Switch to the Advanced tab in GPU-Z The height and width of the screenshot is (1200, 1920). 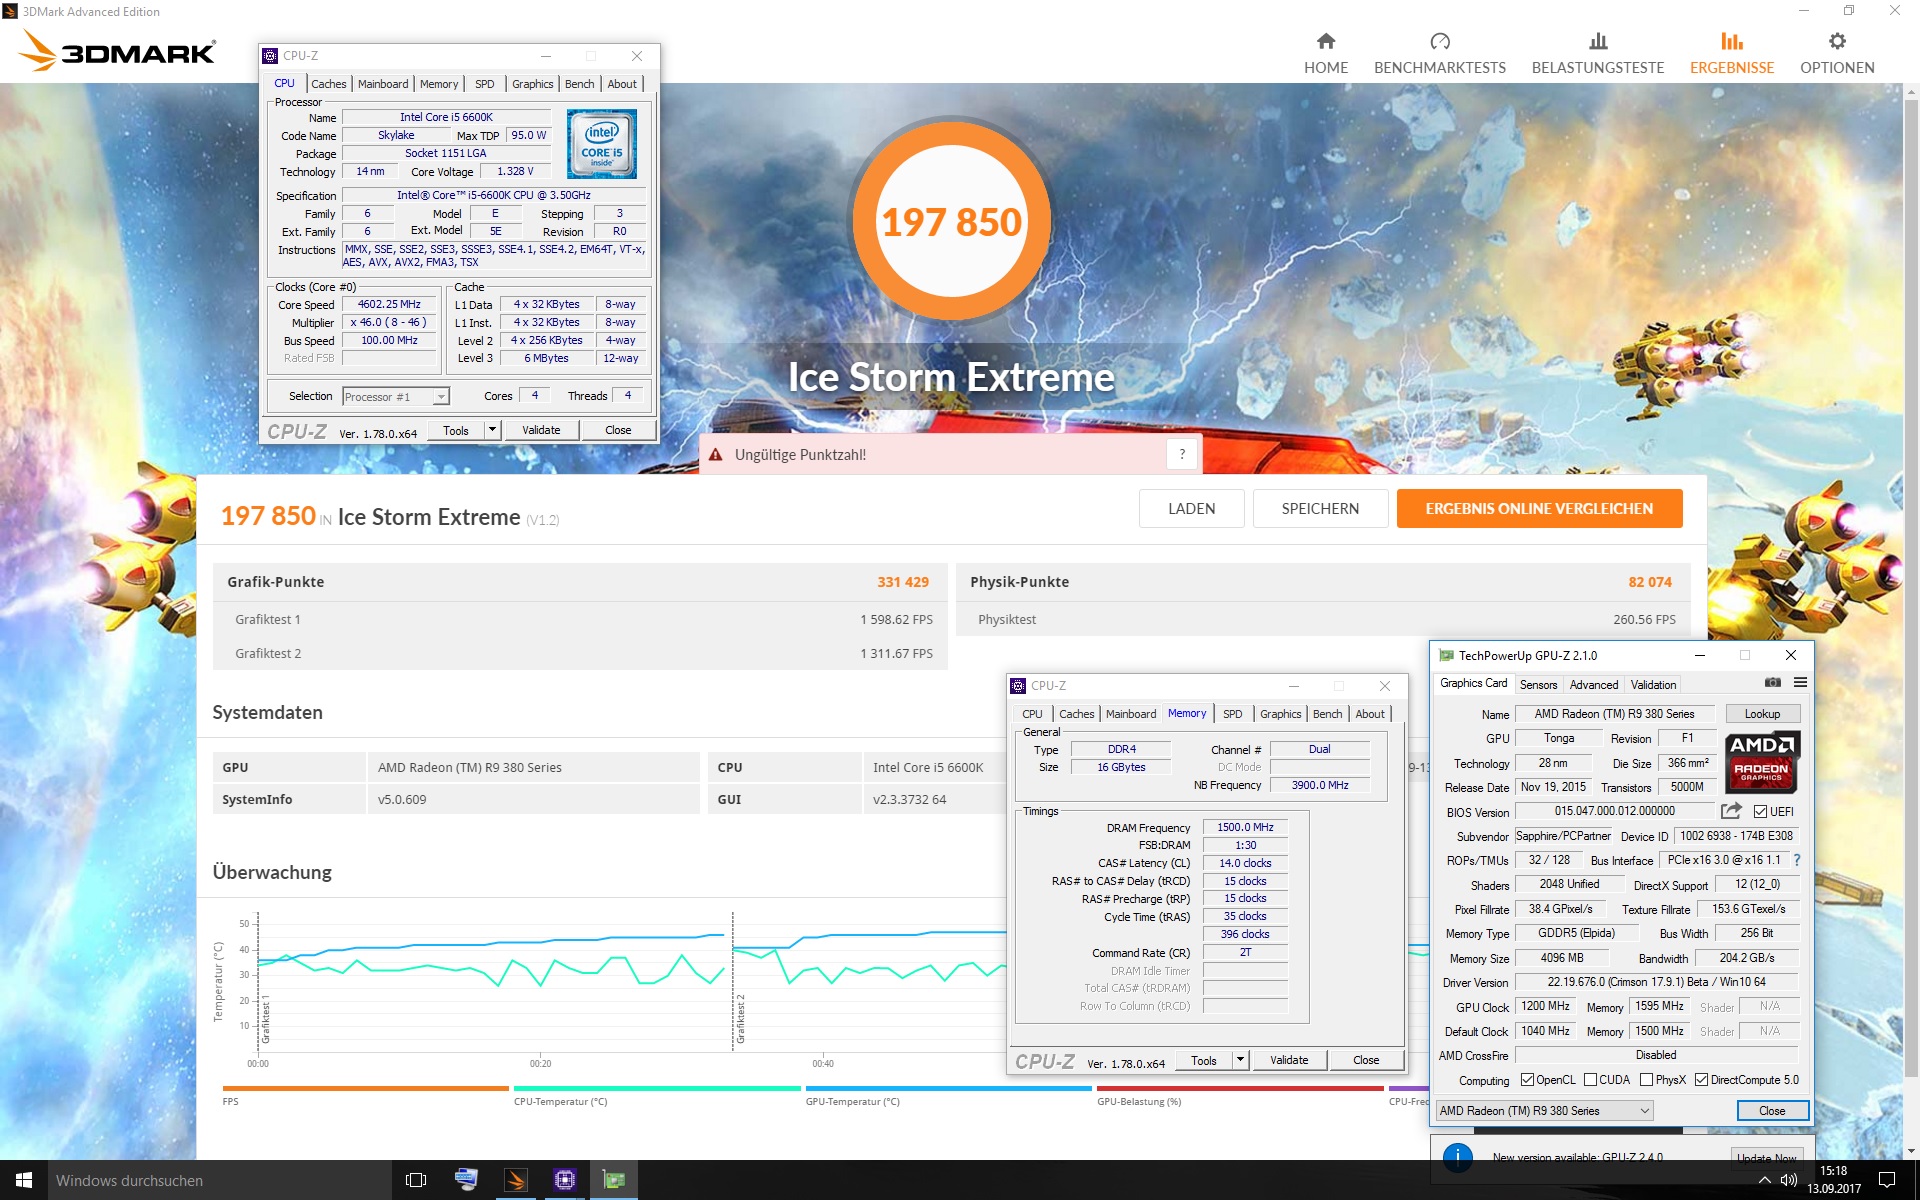pos(1593,685)
